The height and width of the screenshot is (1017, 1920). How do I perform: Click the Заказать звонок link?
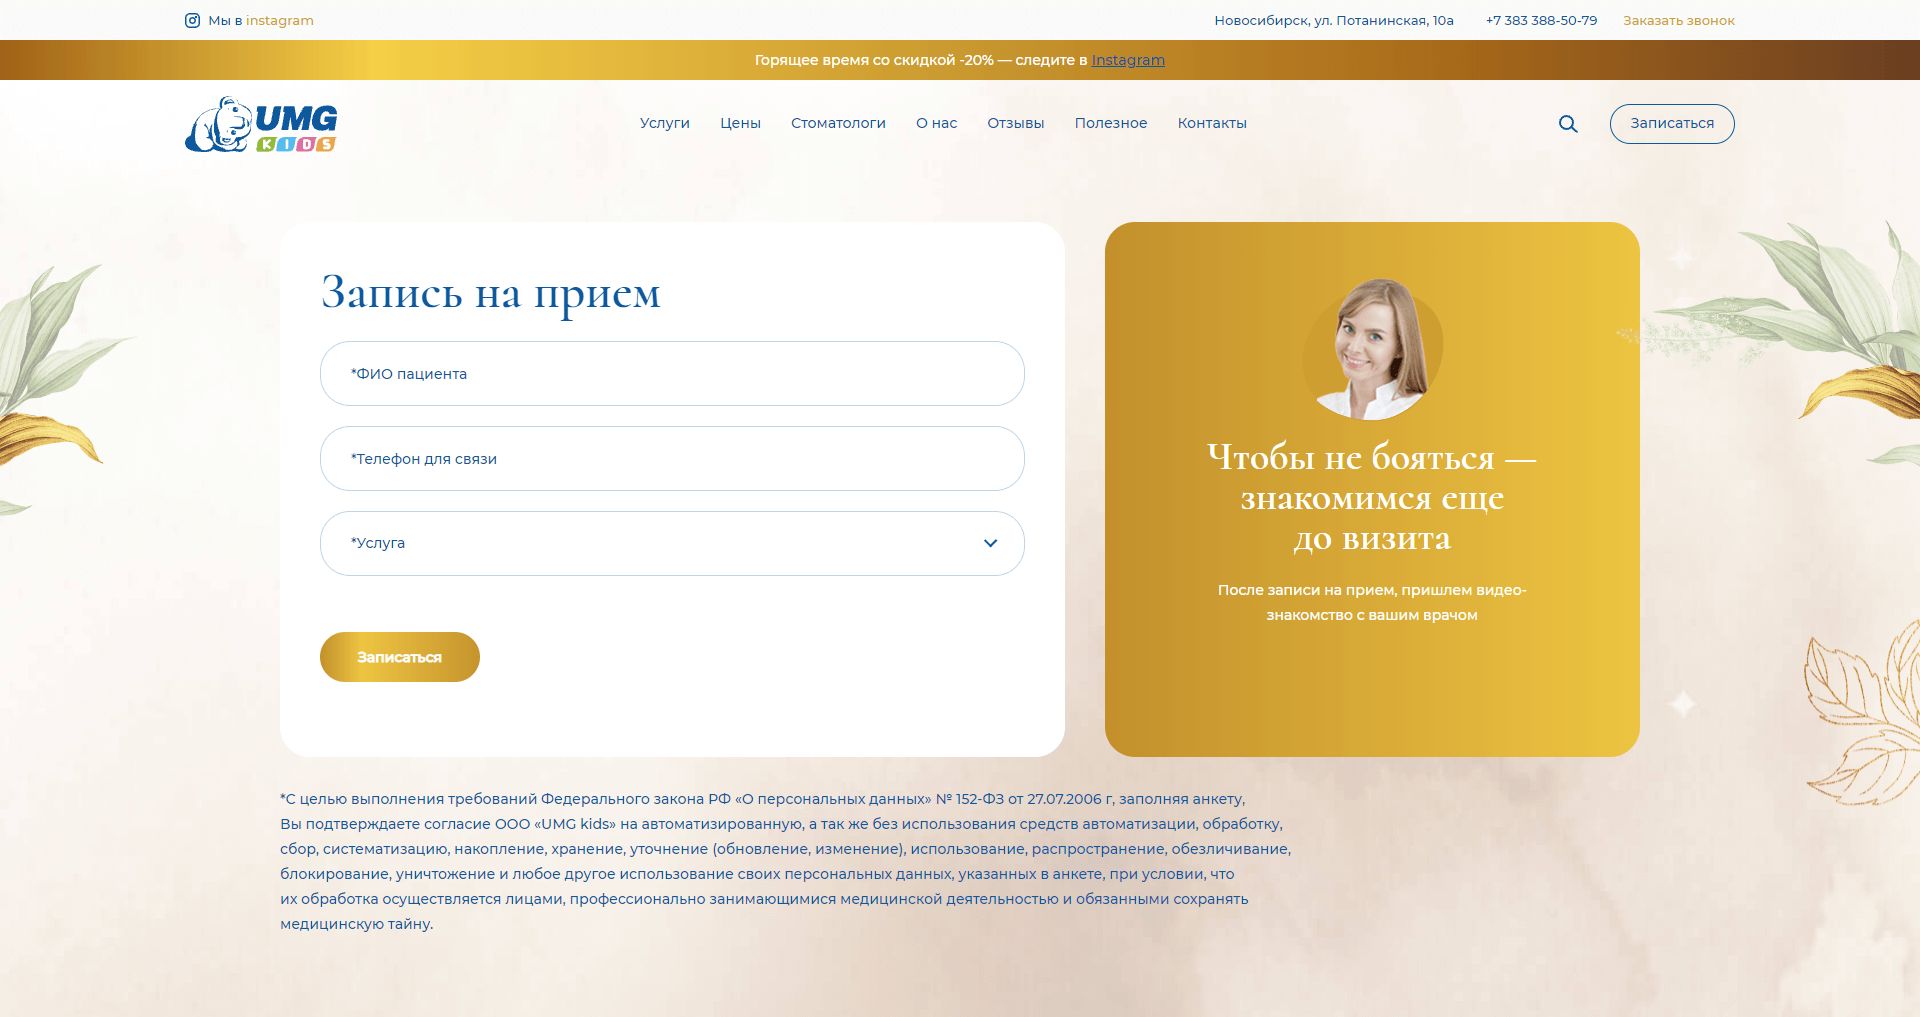tap(1678, 20)
